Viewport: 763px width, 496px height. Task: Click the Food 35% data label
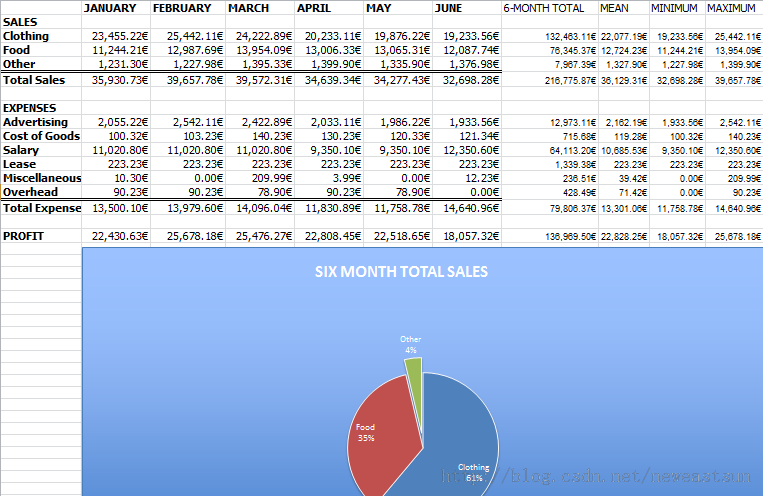tap(365, 433)
